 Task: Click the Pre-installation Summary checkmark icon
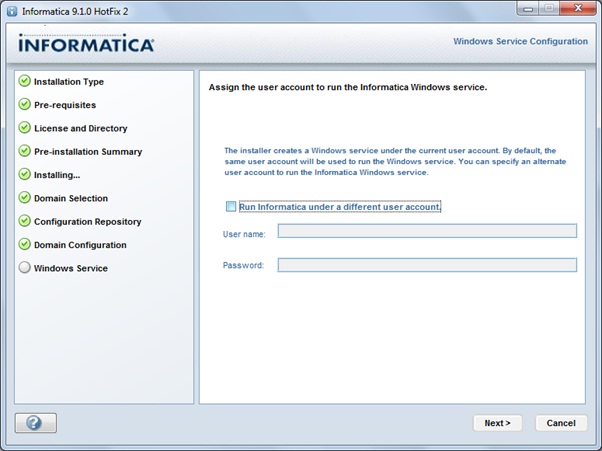(x=25, y=151)
